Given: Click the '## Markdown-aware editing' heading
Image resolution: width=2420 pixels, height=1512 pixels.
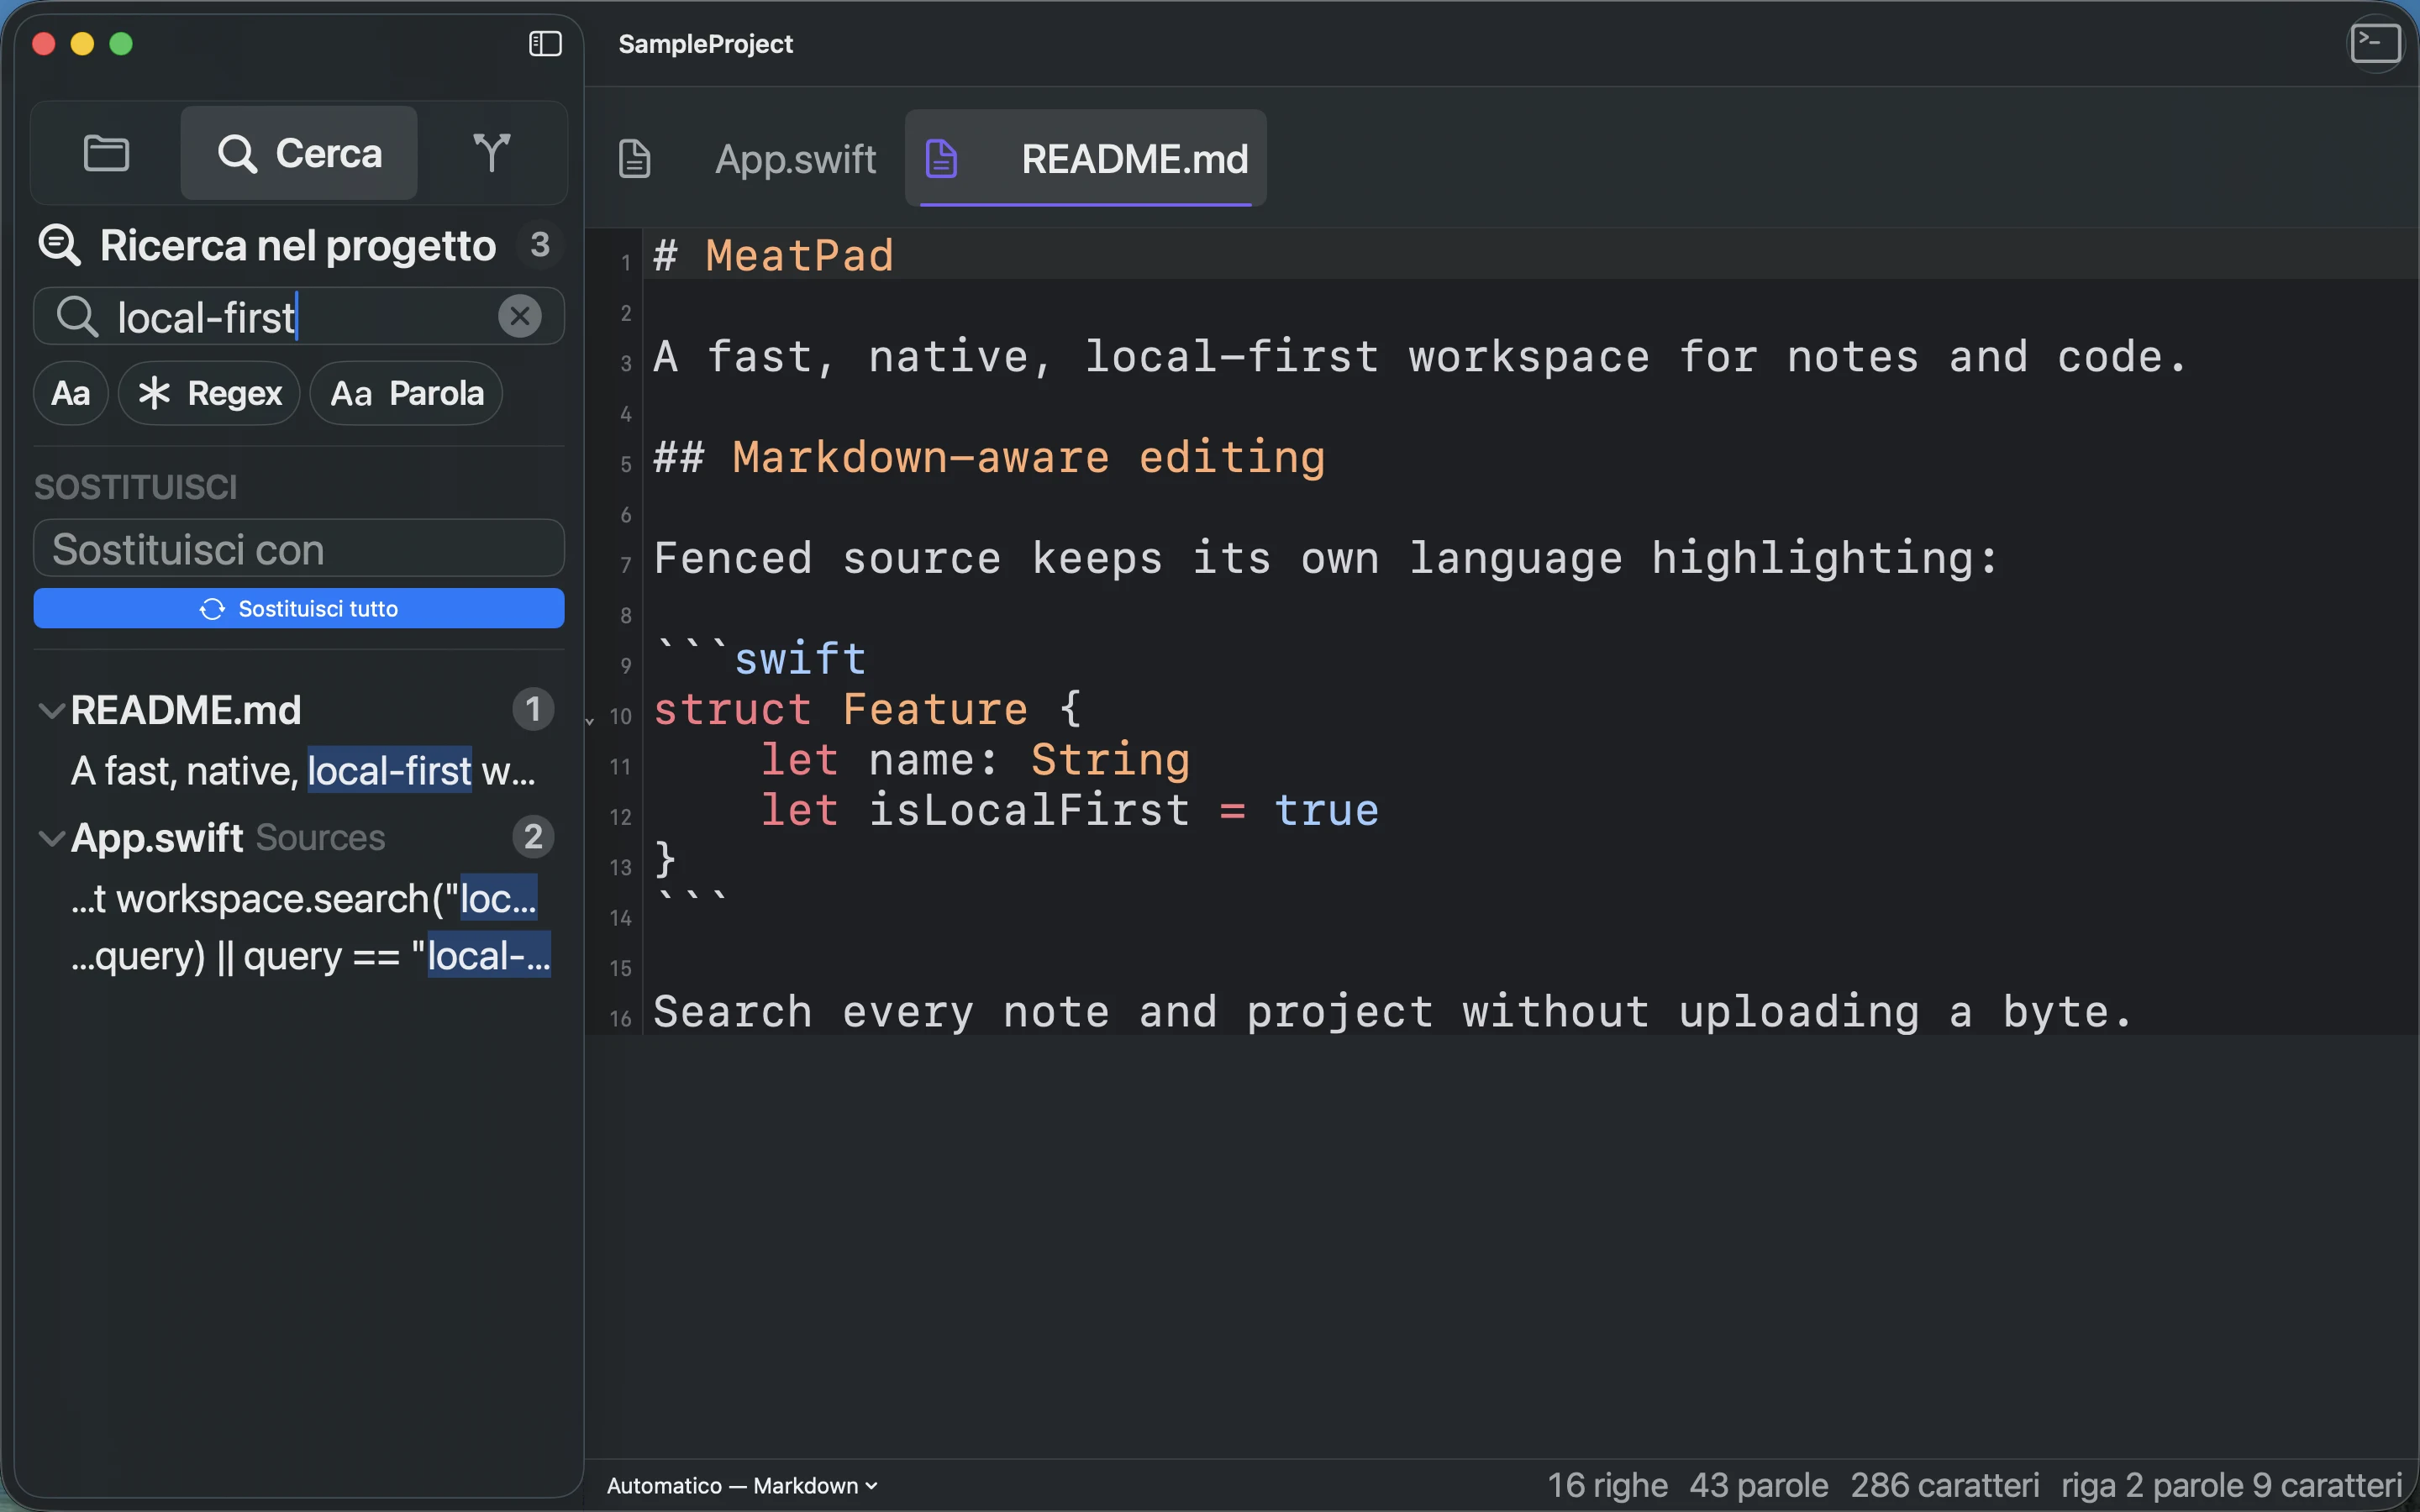Looking at the screenshot, I should [x=989, y=458].
